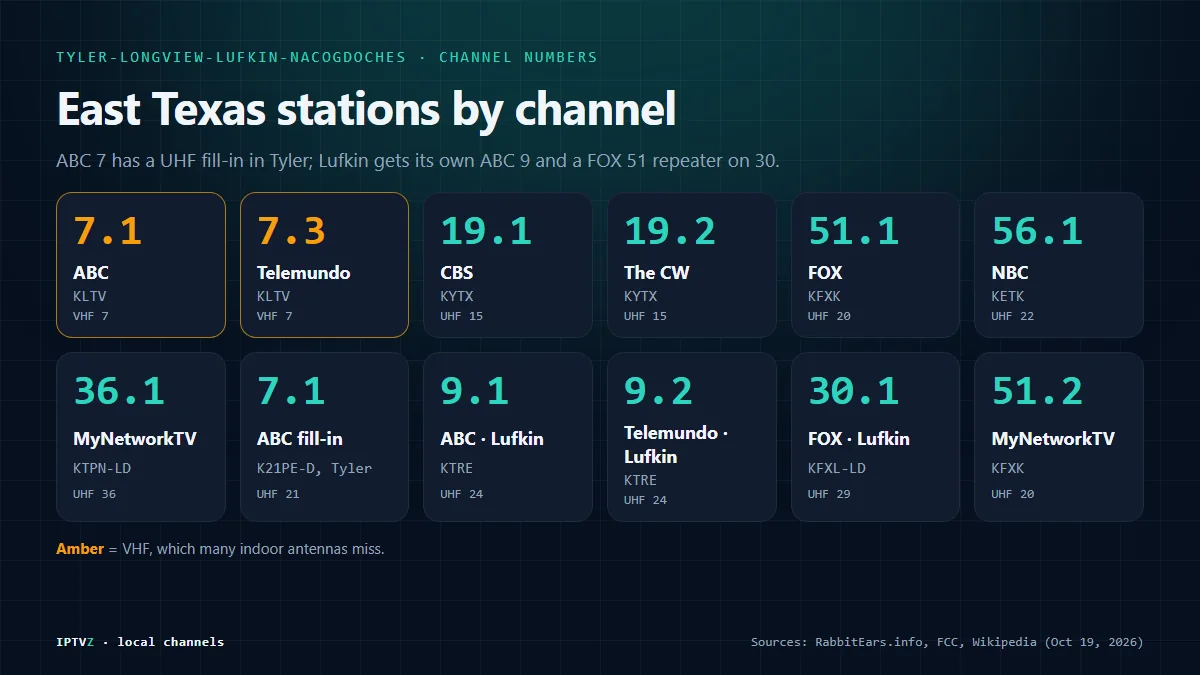
Task: Click the Tyler-Longview-Lufkin-Nacogdoches header label
Action: point(327,57)
